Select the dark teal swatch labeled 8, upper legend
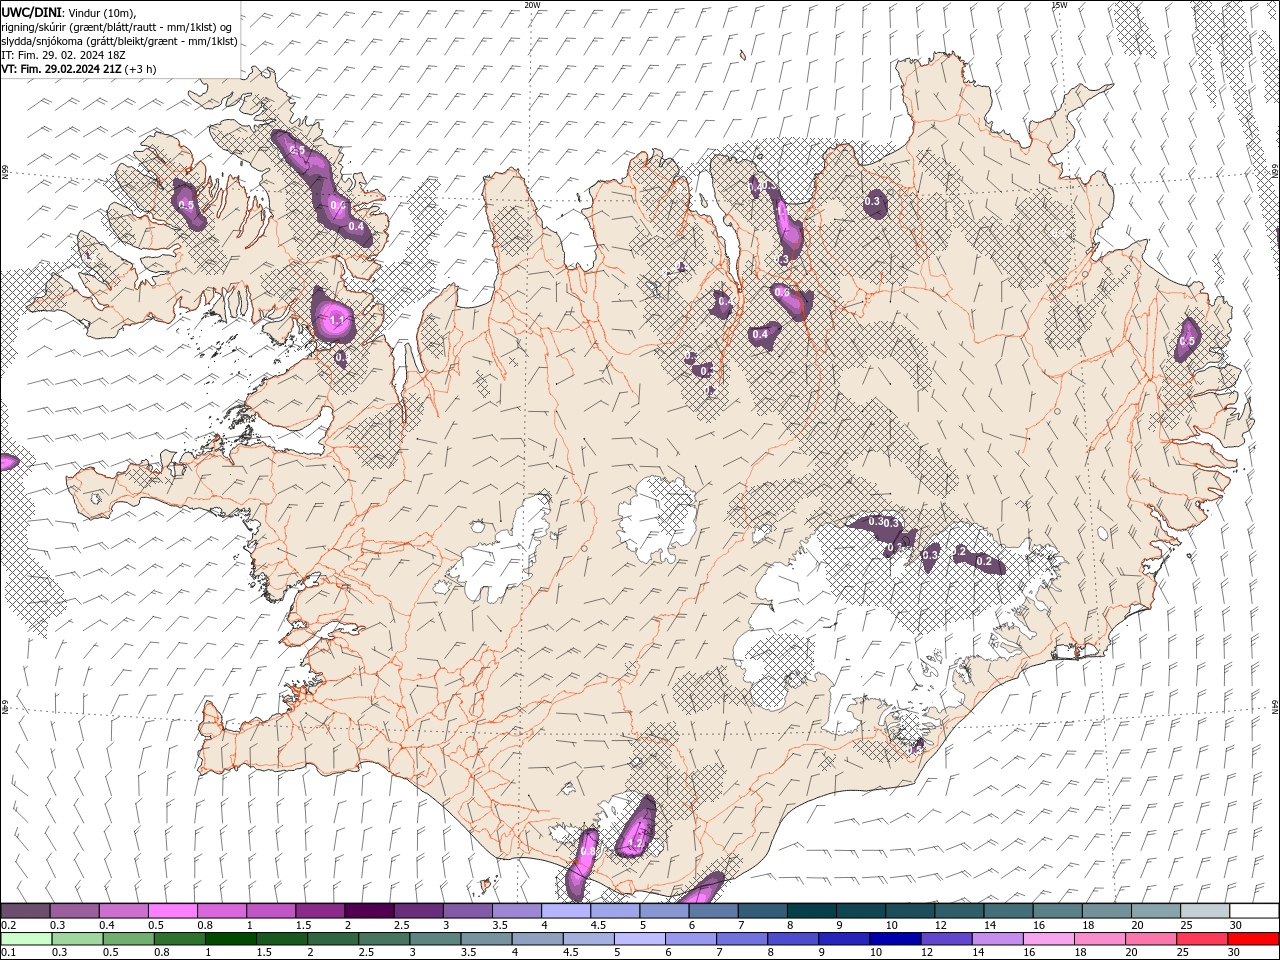Image resolution: width=1280 pixels, height=960 pixels. click(812, 911)
